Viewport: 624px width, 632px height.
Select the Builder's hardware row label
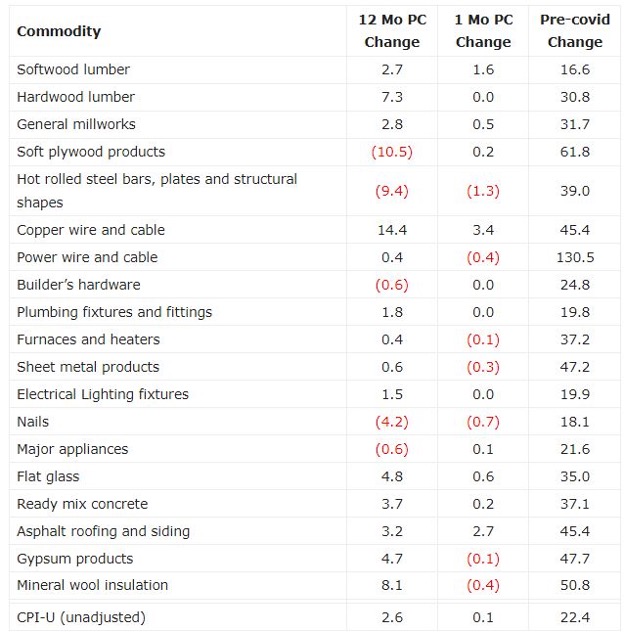[78, 285]
